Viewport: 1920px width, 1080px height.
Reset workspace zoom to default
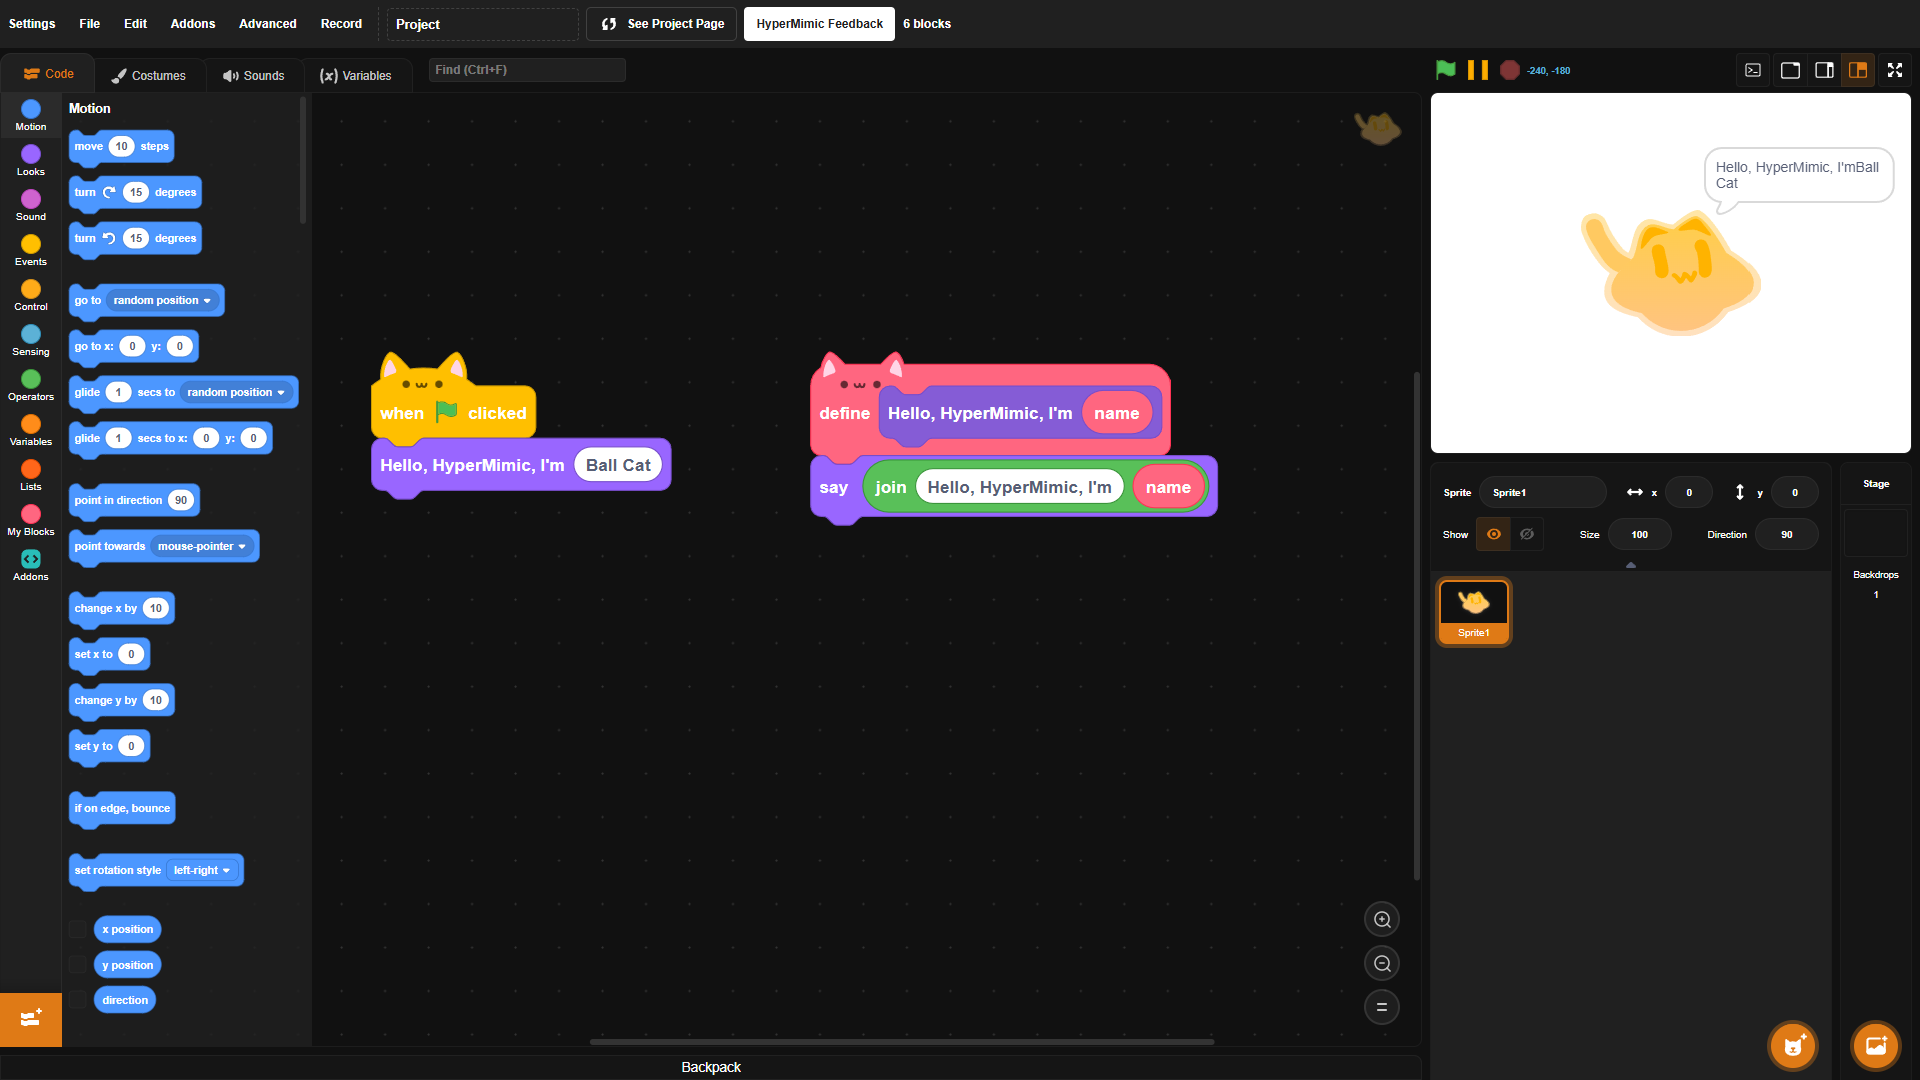coord(1382,1007)
